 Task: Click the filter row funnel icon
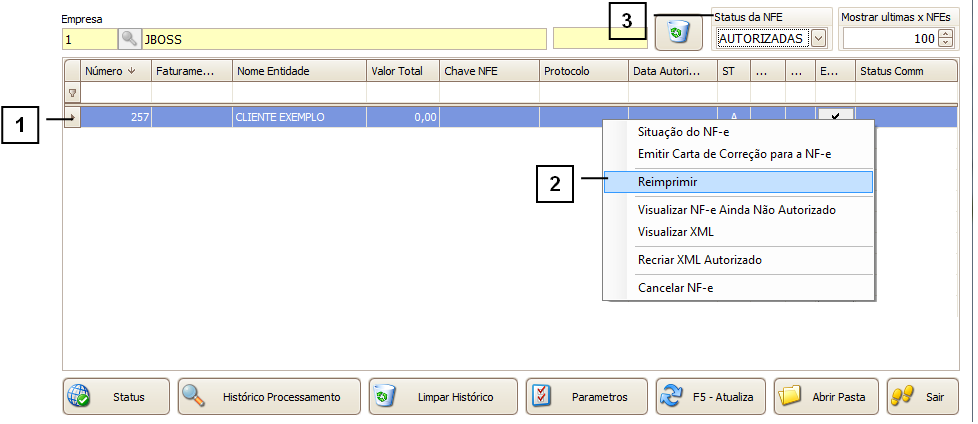pos(72,92)
